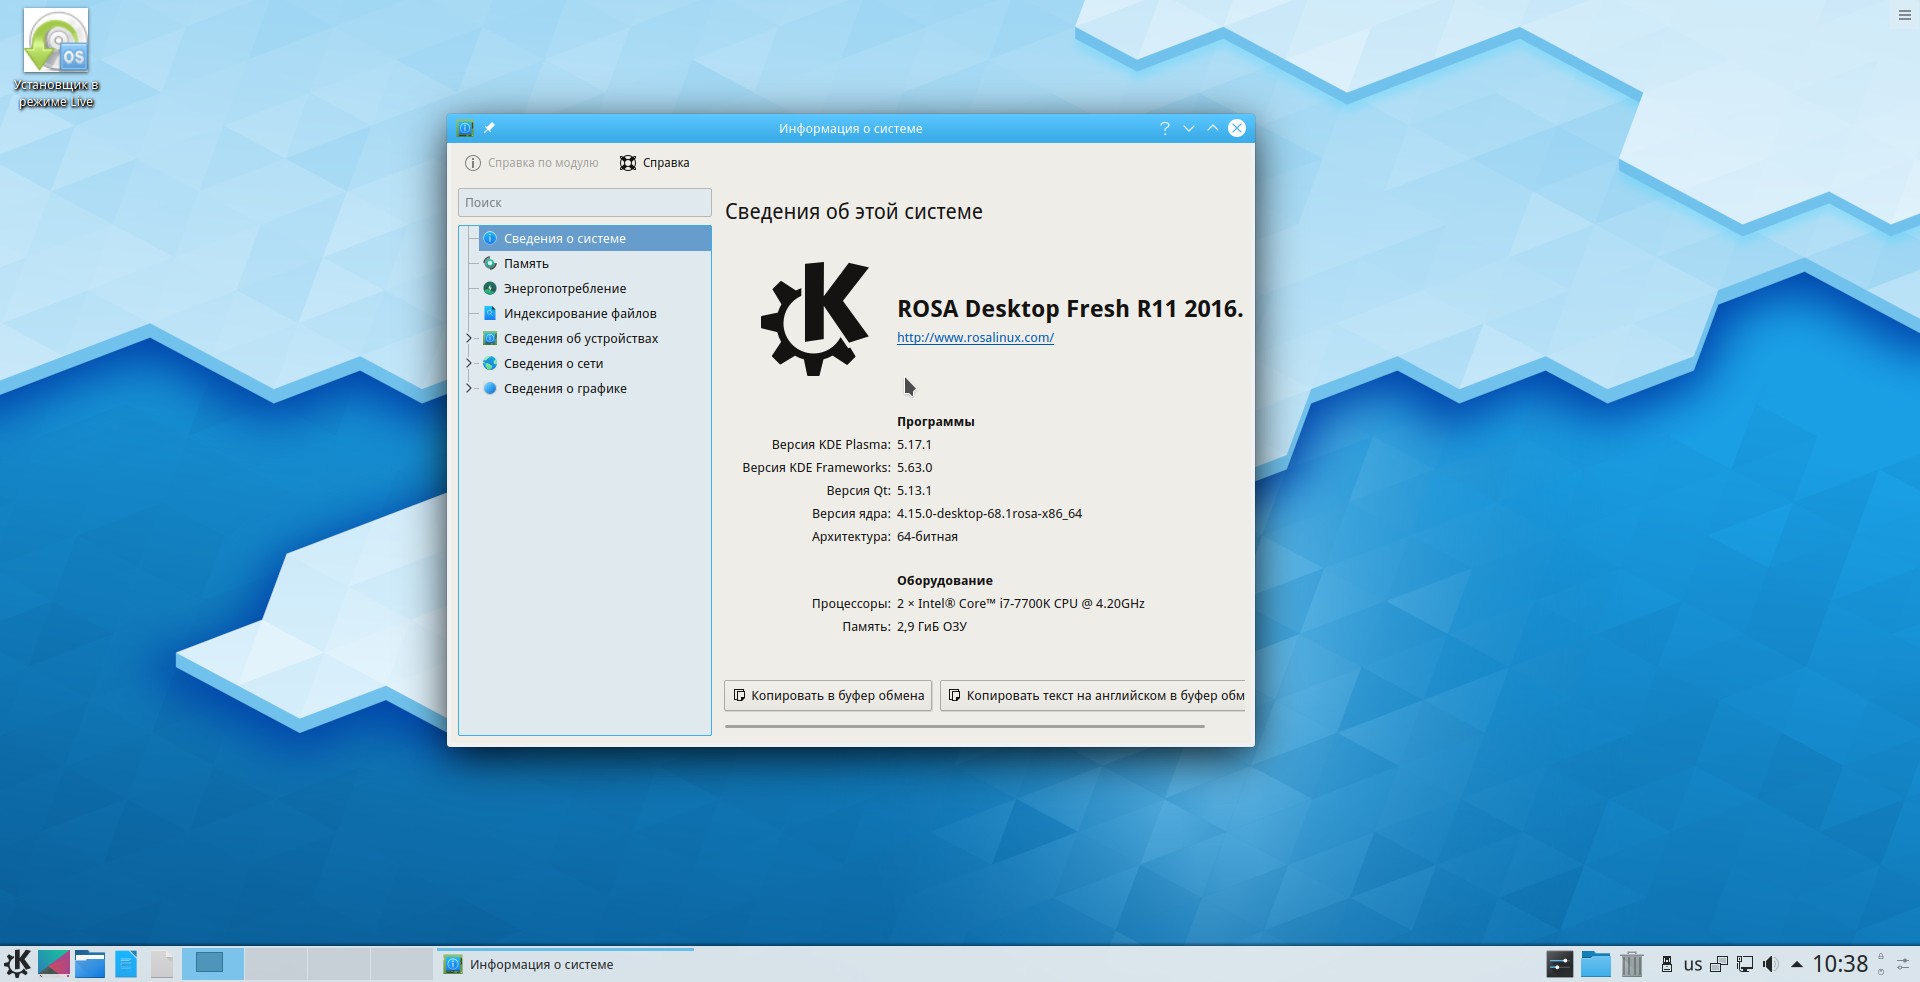Open the 'Справка' help menu
The width and height of the screenshot is (1920, 982).
coord(655,163)
